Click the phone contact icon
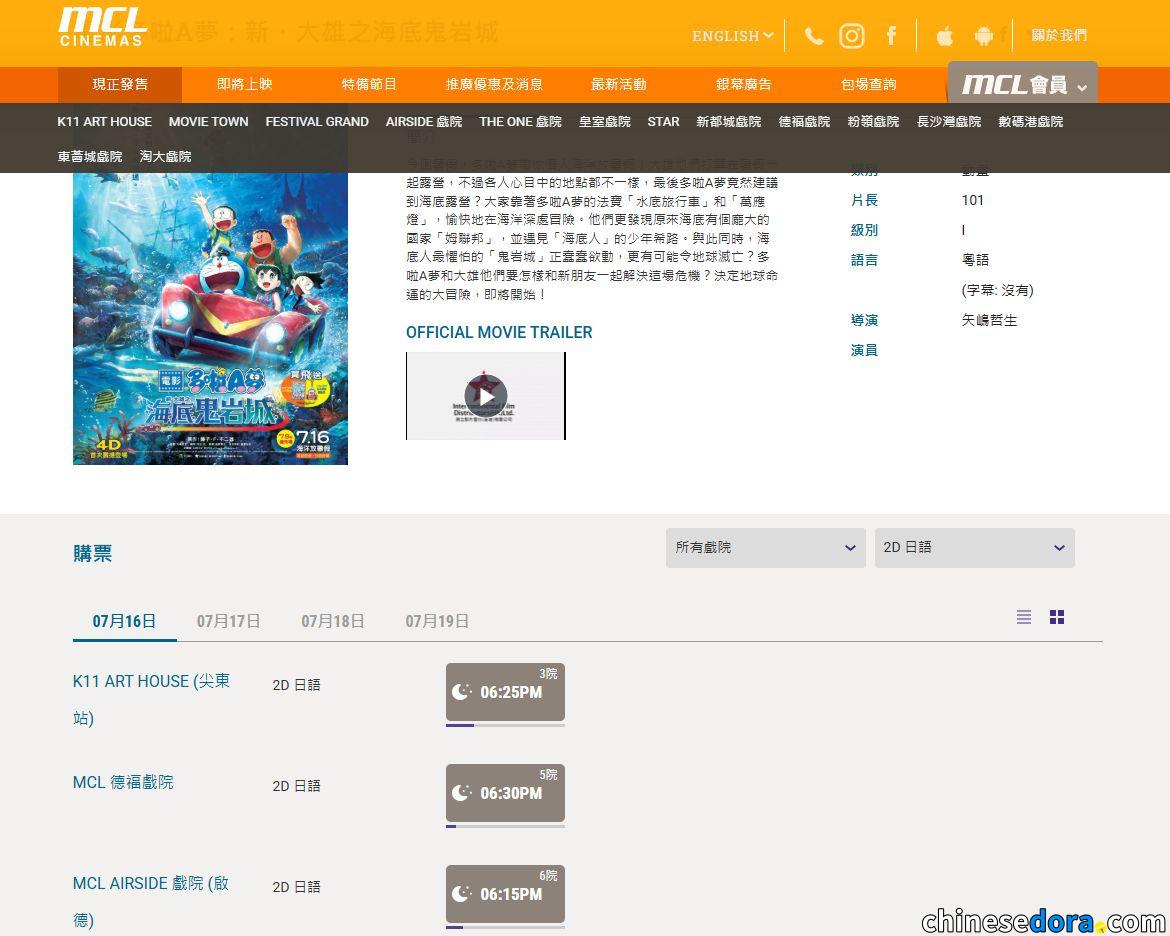This screenshot has height=936, width=1170. pyautogui.click(x=814, y=35)
